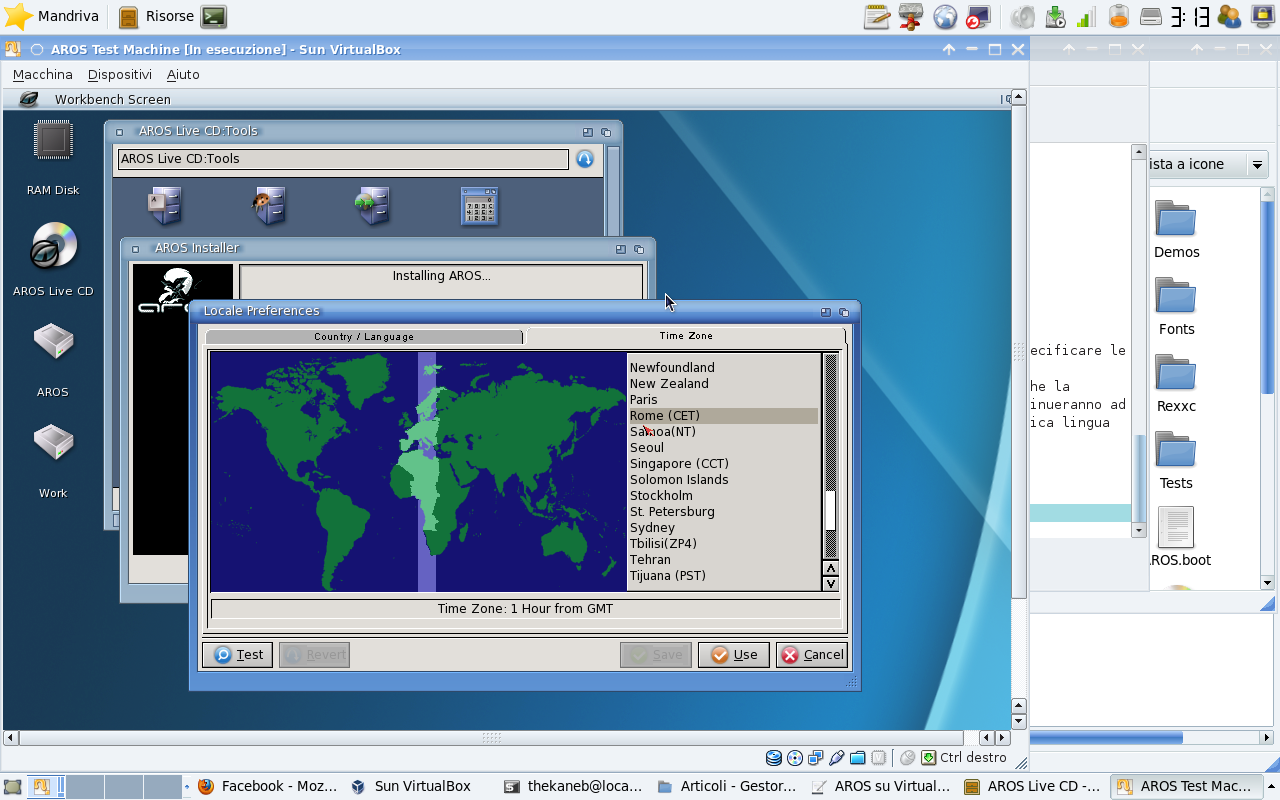Click the volume speaker tray icon
The width and height of the screenshot is (1280, 800).
click(x=1022, y=16)
